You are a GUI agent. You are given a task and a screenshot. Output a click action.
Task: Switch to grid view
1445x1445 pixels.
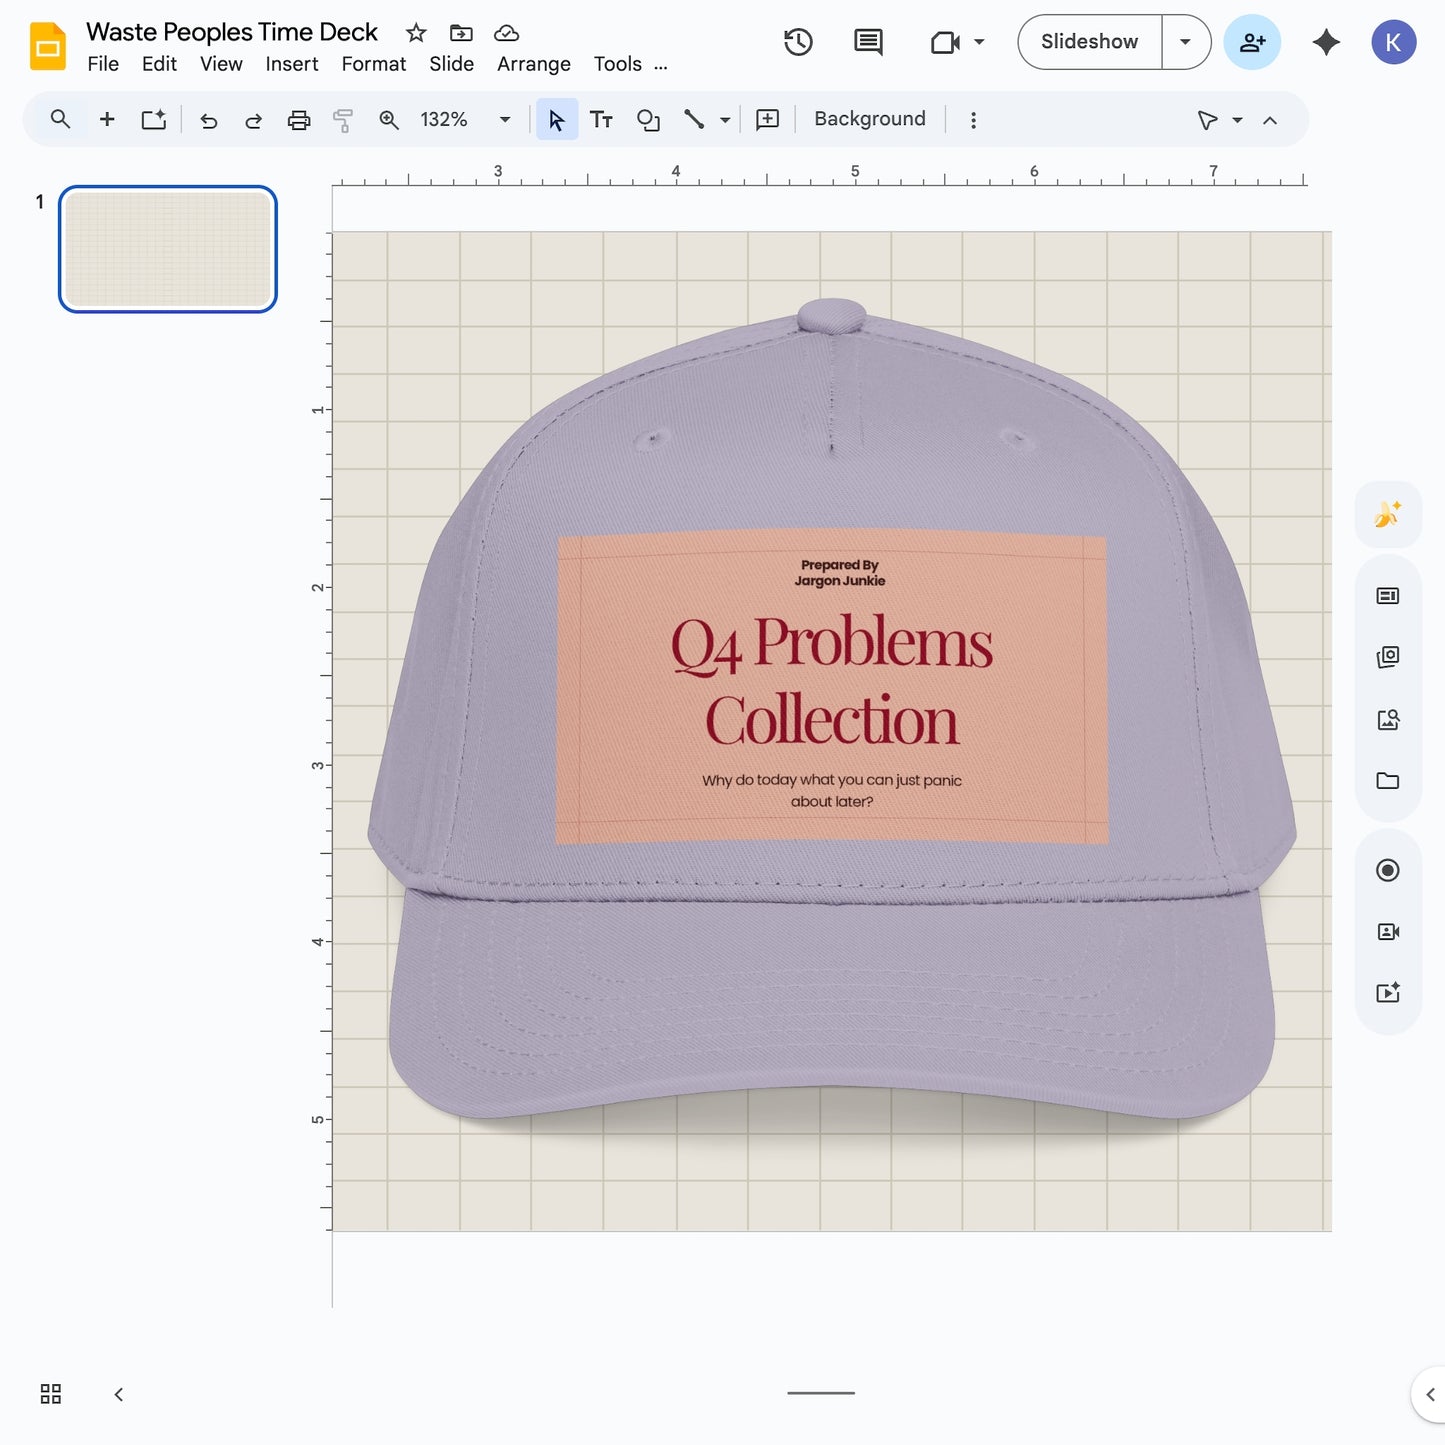click(x=51, y=1394)
